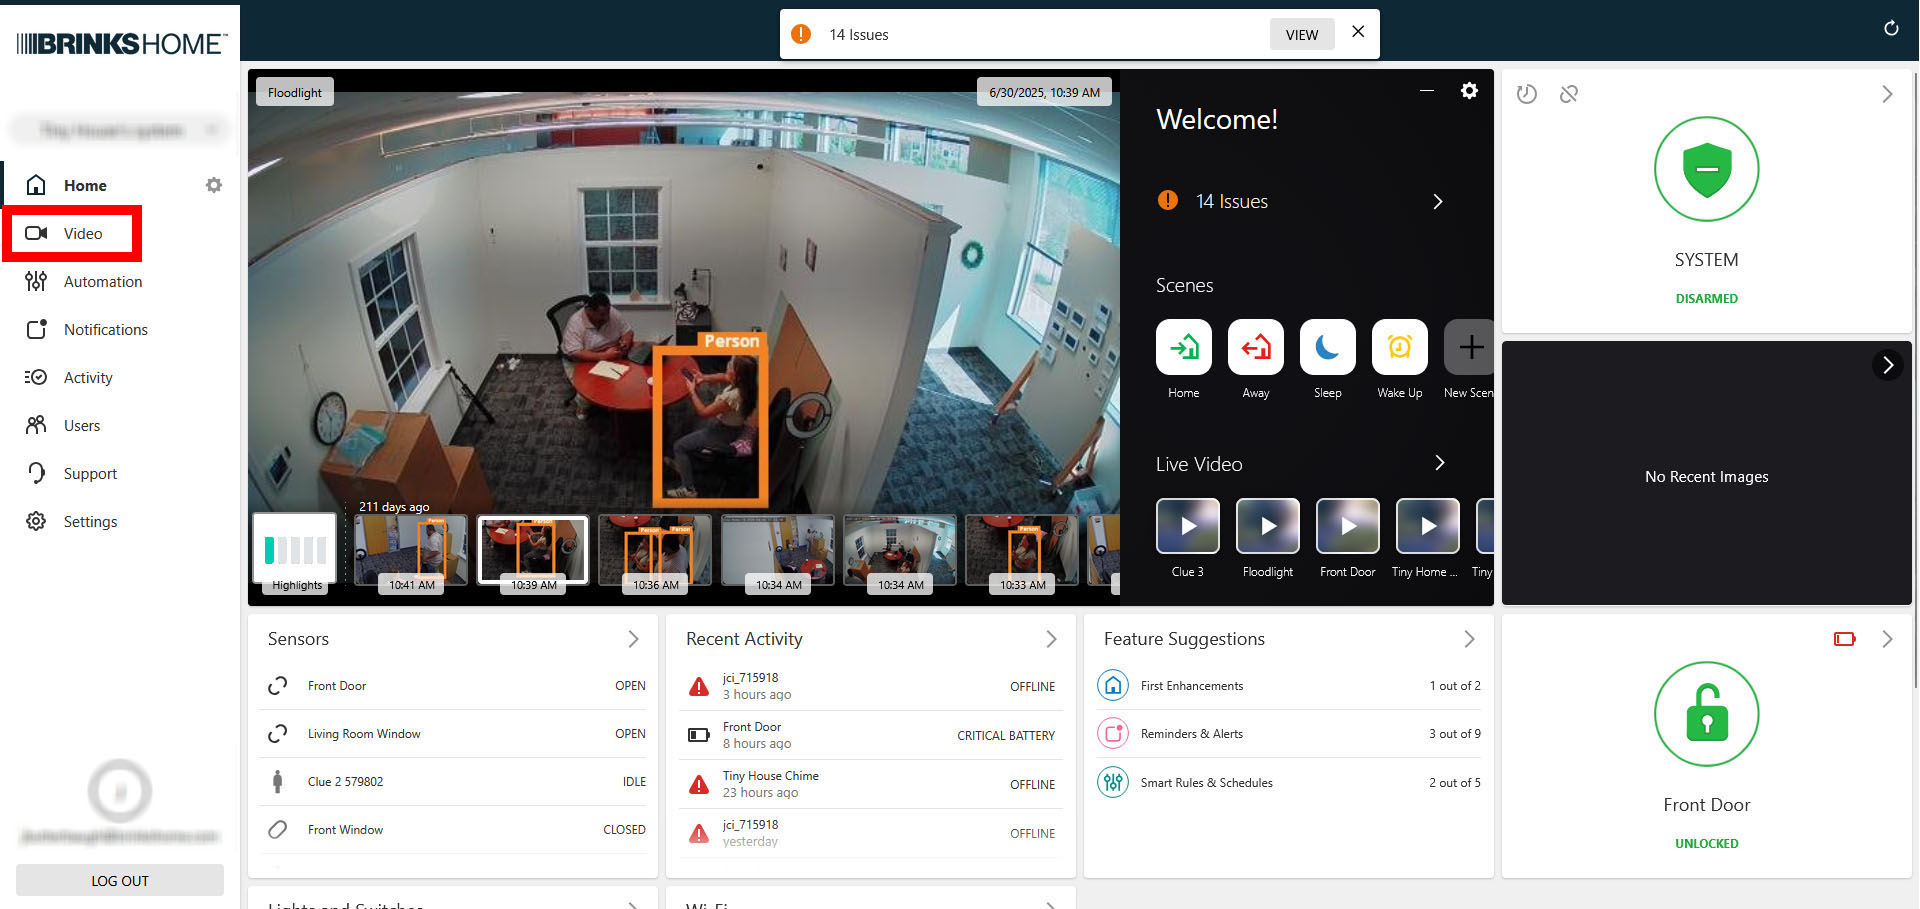
Task: Click the refresh icon in the top bar
Action: tap(1891, 28)
